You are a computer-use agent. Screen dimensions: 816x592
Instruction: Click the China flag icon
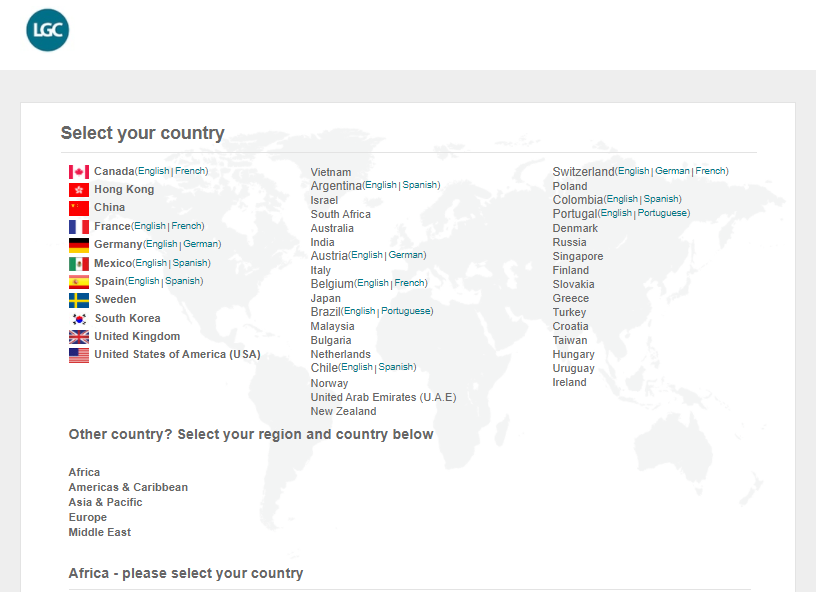coord(79,208)
